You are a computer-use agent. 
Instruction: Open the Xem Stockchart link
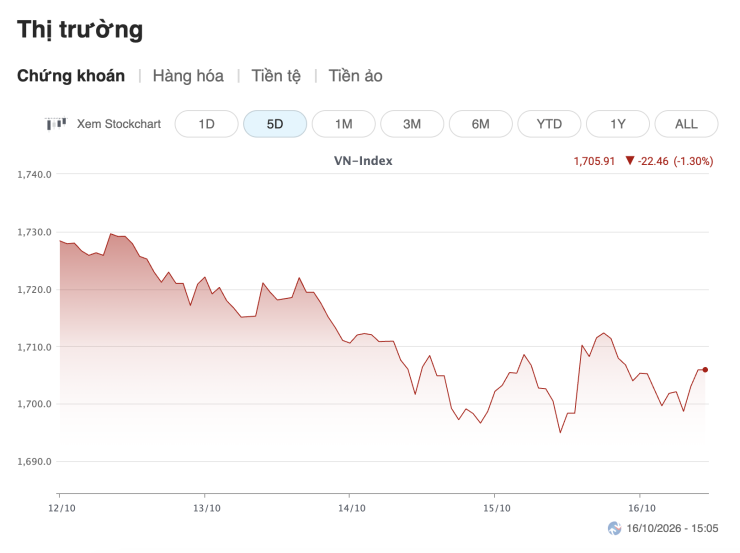pyautogui.click(x=119, y=124)
